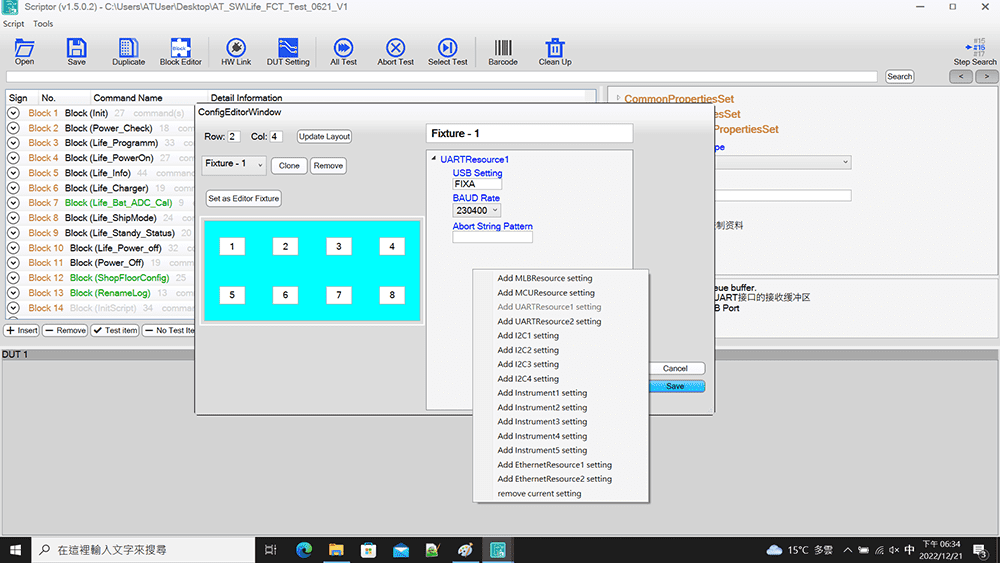Select fixture slot 6 in the layout
1000x563 pixels.
[x=285, y=295]
